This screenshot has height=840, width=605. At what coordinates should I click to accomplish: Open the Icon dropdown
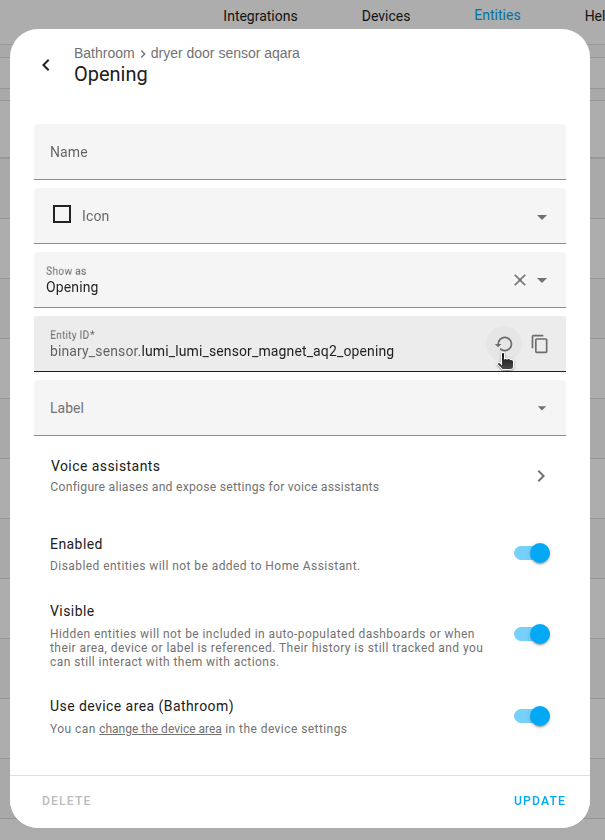coord(541,215)
